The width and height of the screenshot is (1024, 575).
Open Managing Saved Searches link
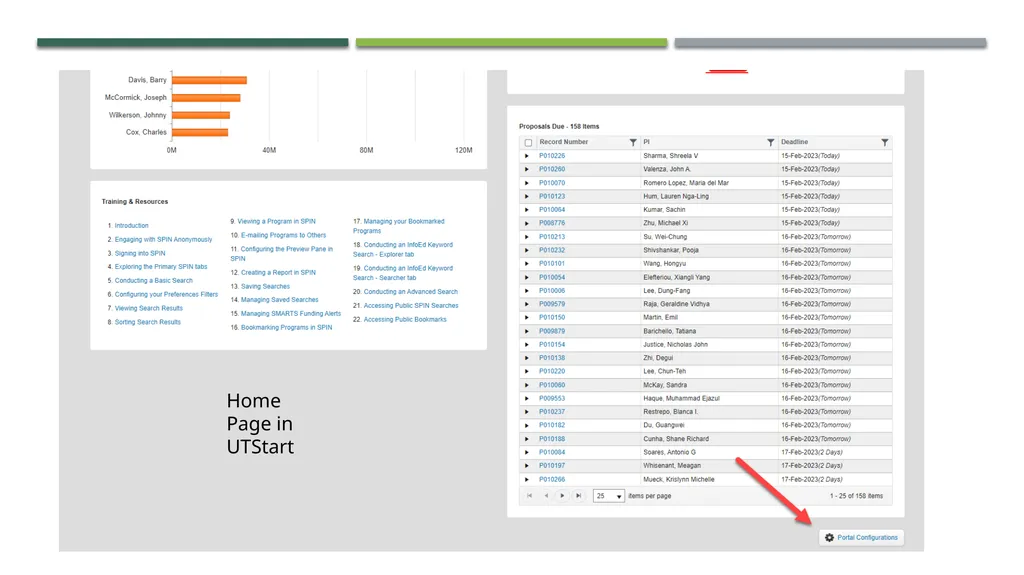coord(280,299)
